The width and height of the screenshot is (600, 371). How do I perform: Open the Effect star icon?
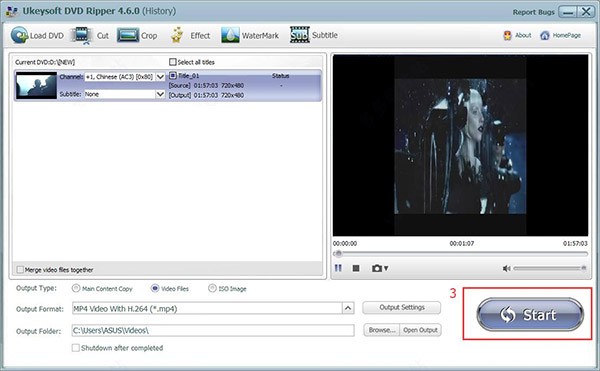[177, 35]
